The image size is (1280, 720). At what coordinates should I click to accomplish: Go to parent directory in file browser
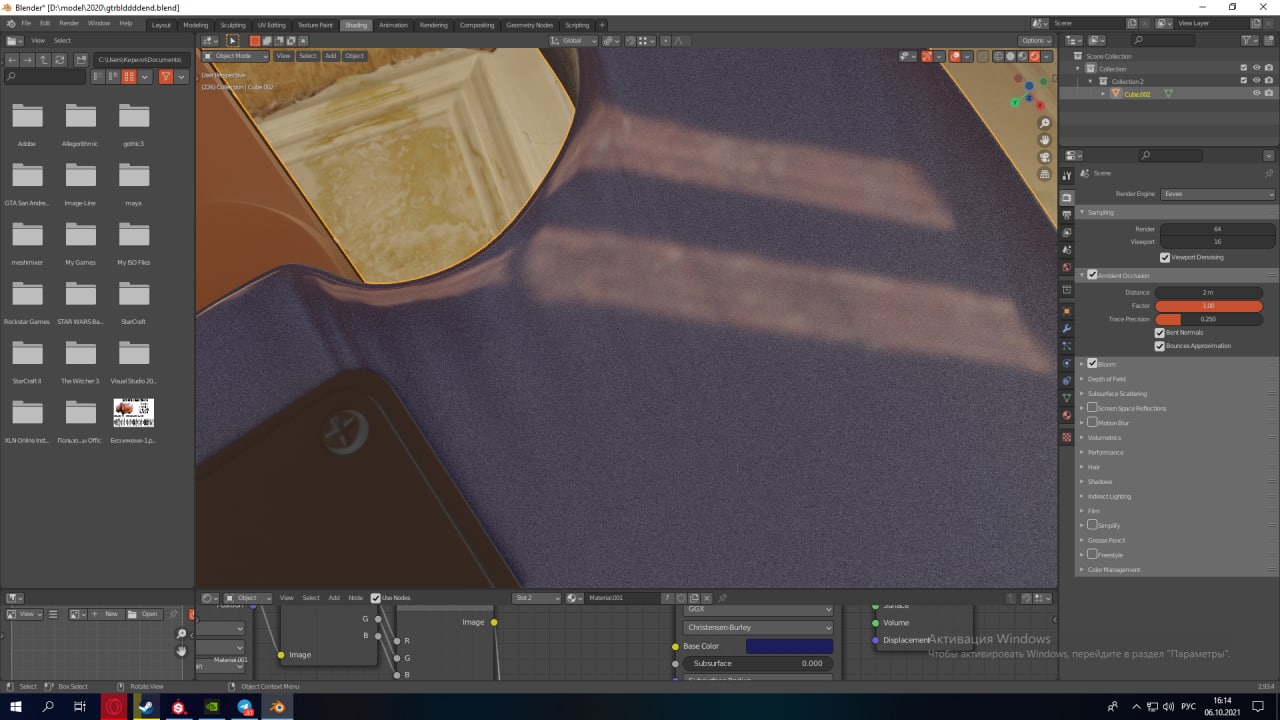(x=44, y=60)
